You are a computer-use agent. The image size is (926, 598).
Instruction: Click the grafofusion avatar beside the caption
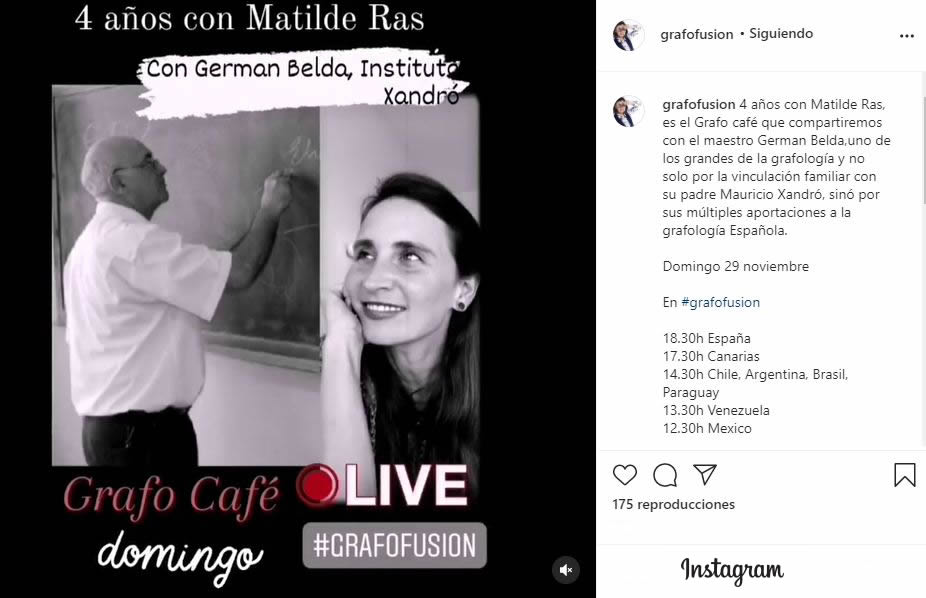click(628, 111)
